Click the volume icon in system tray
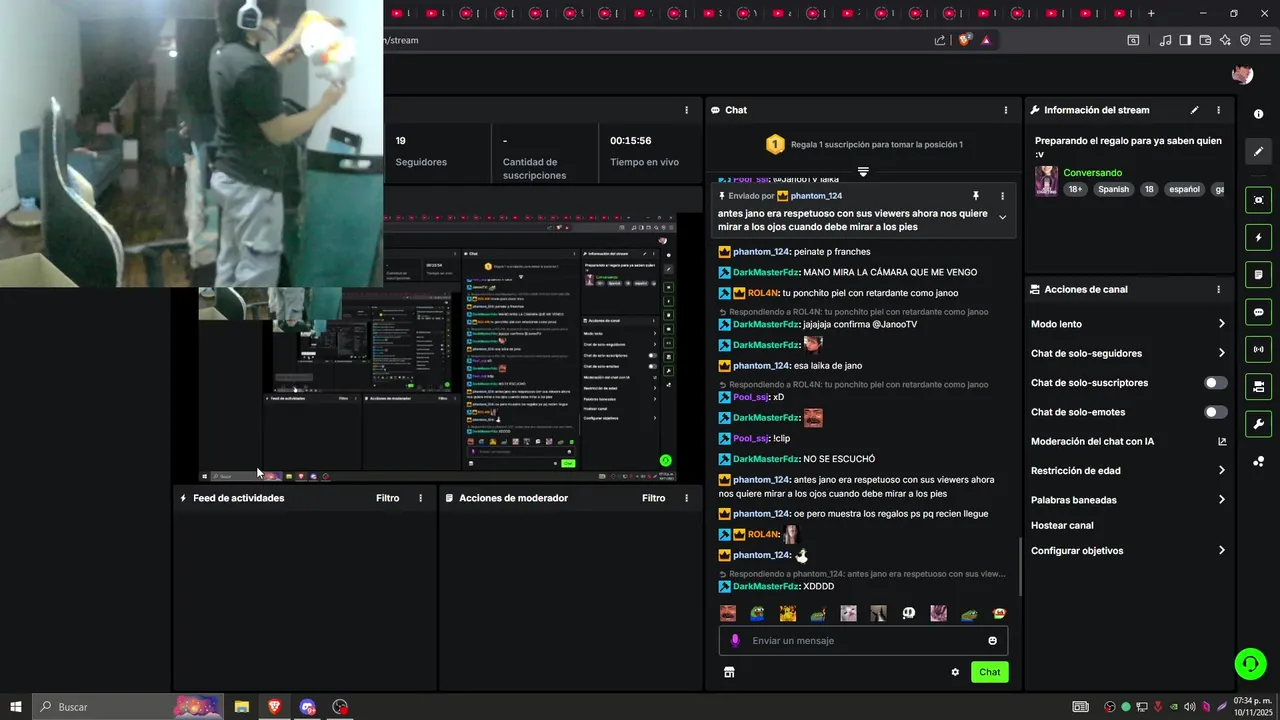Image resolution: width=1280 pixels, height=720 pixels. point(1189,707)
